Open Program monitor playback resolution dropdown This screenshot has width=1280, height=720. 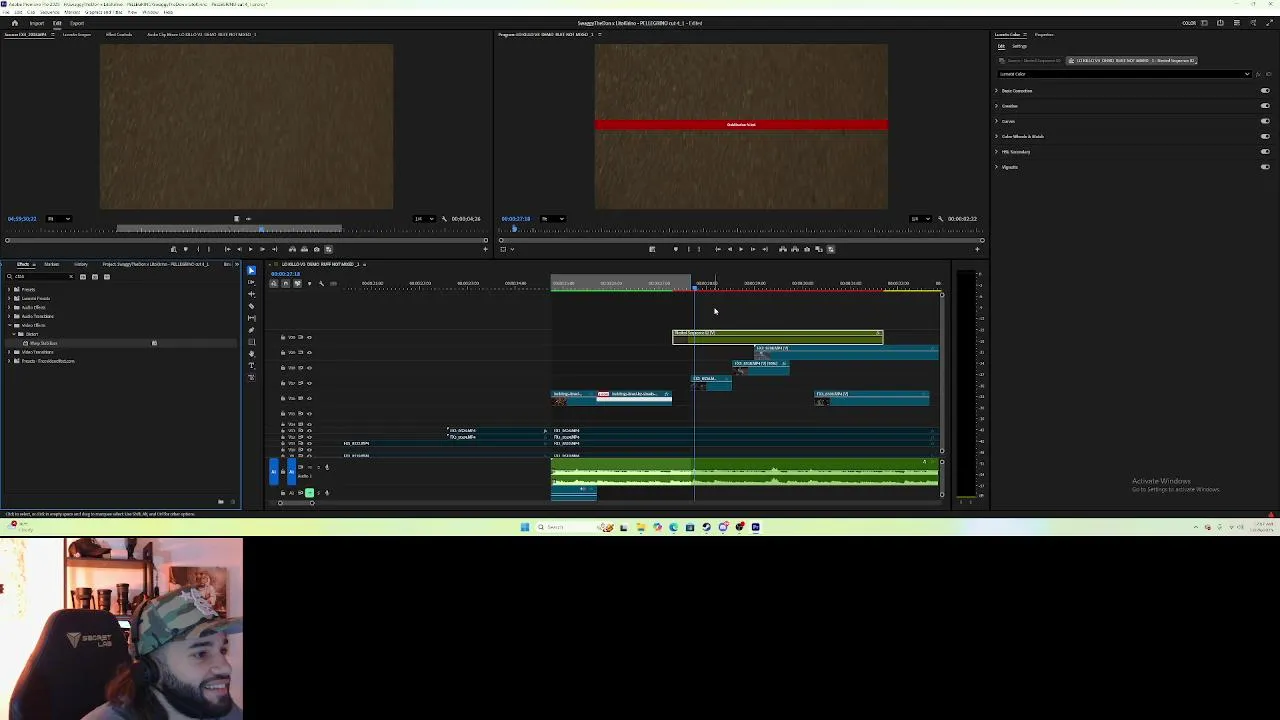coord(921,218)
